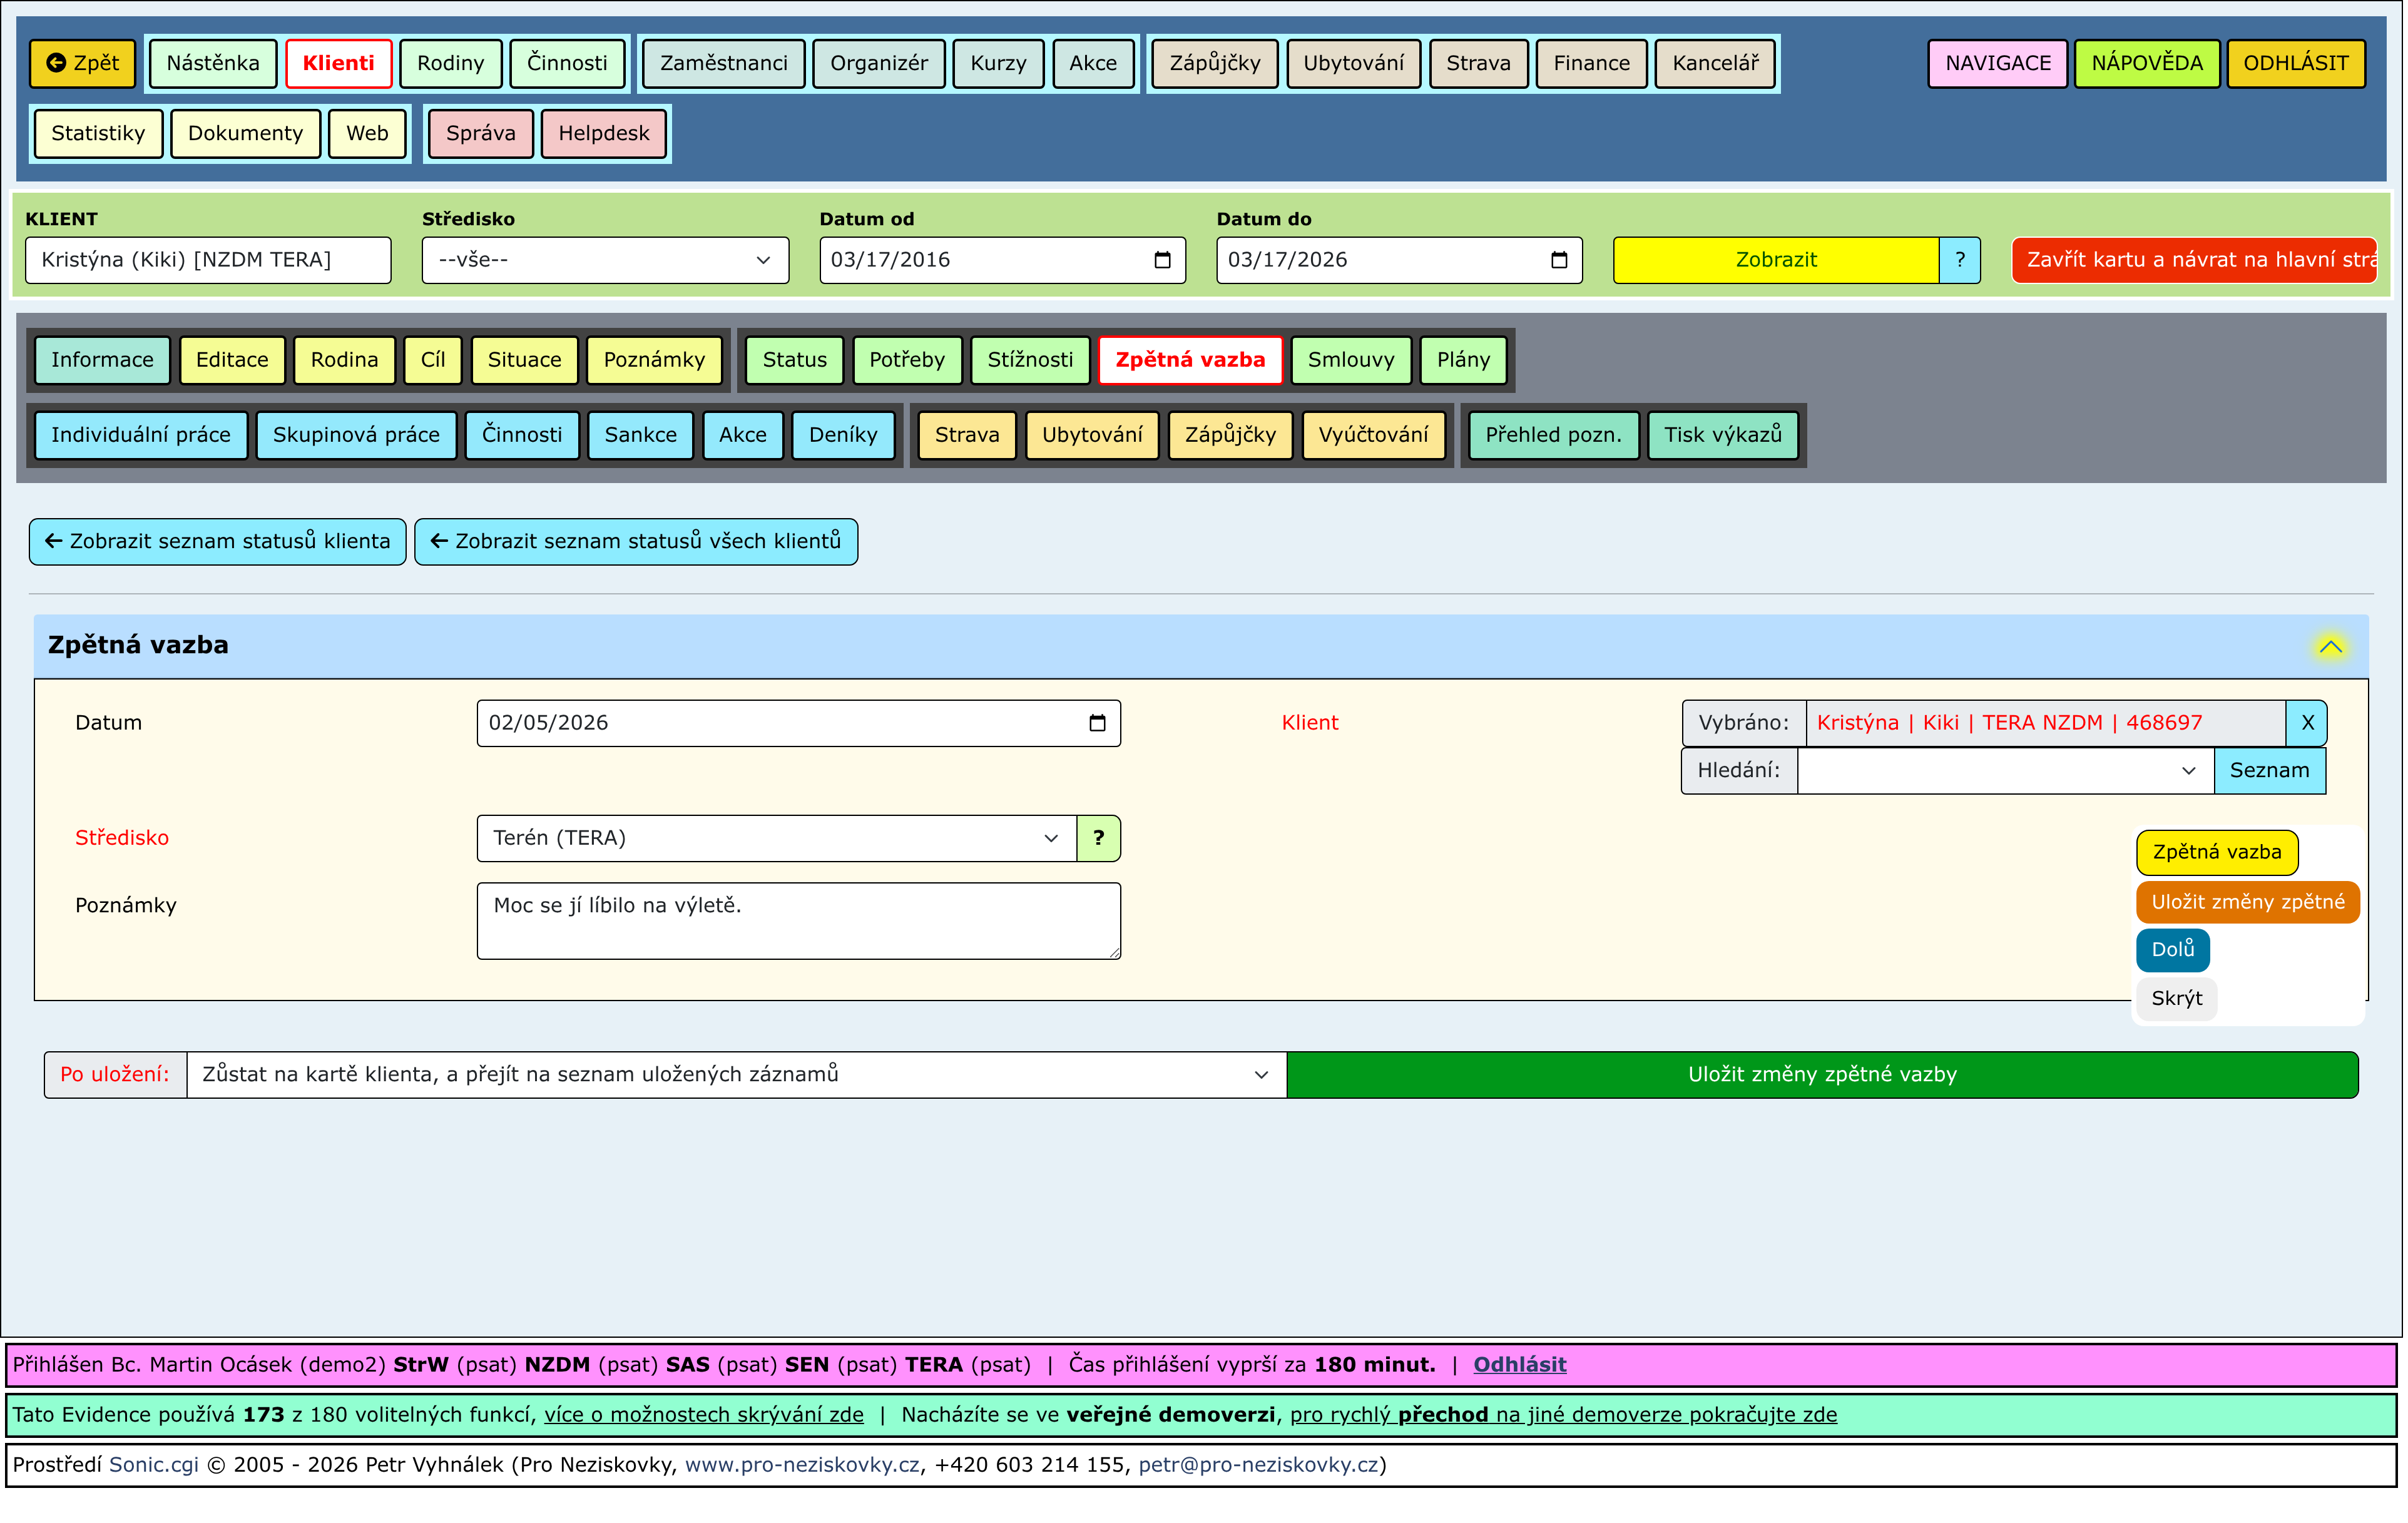This screenshot has width=2408, height=1523.
Task: Open the Individuální práce tab
Action: [x=141, y=435]
